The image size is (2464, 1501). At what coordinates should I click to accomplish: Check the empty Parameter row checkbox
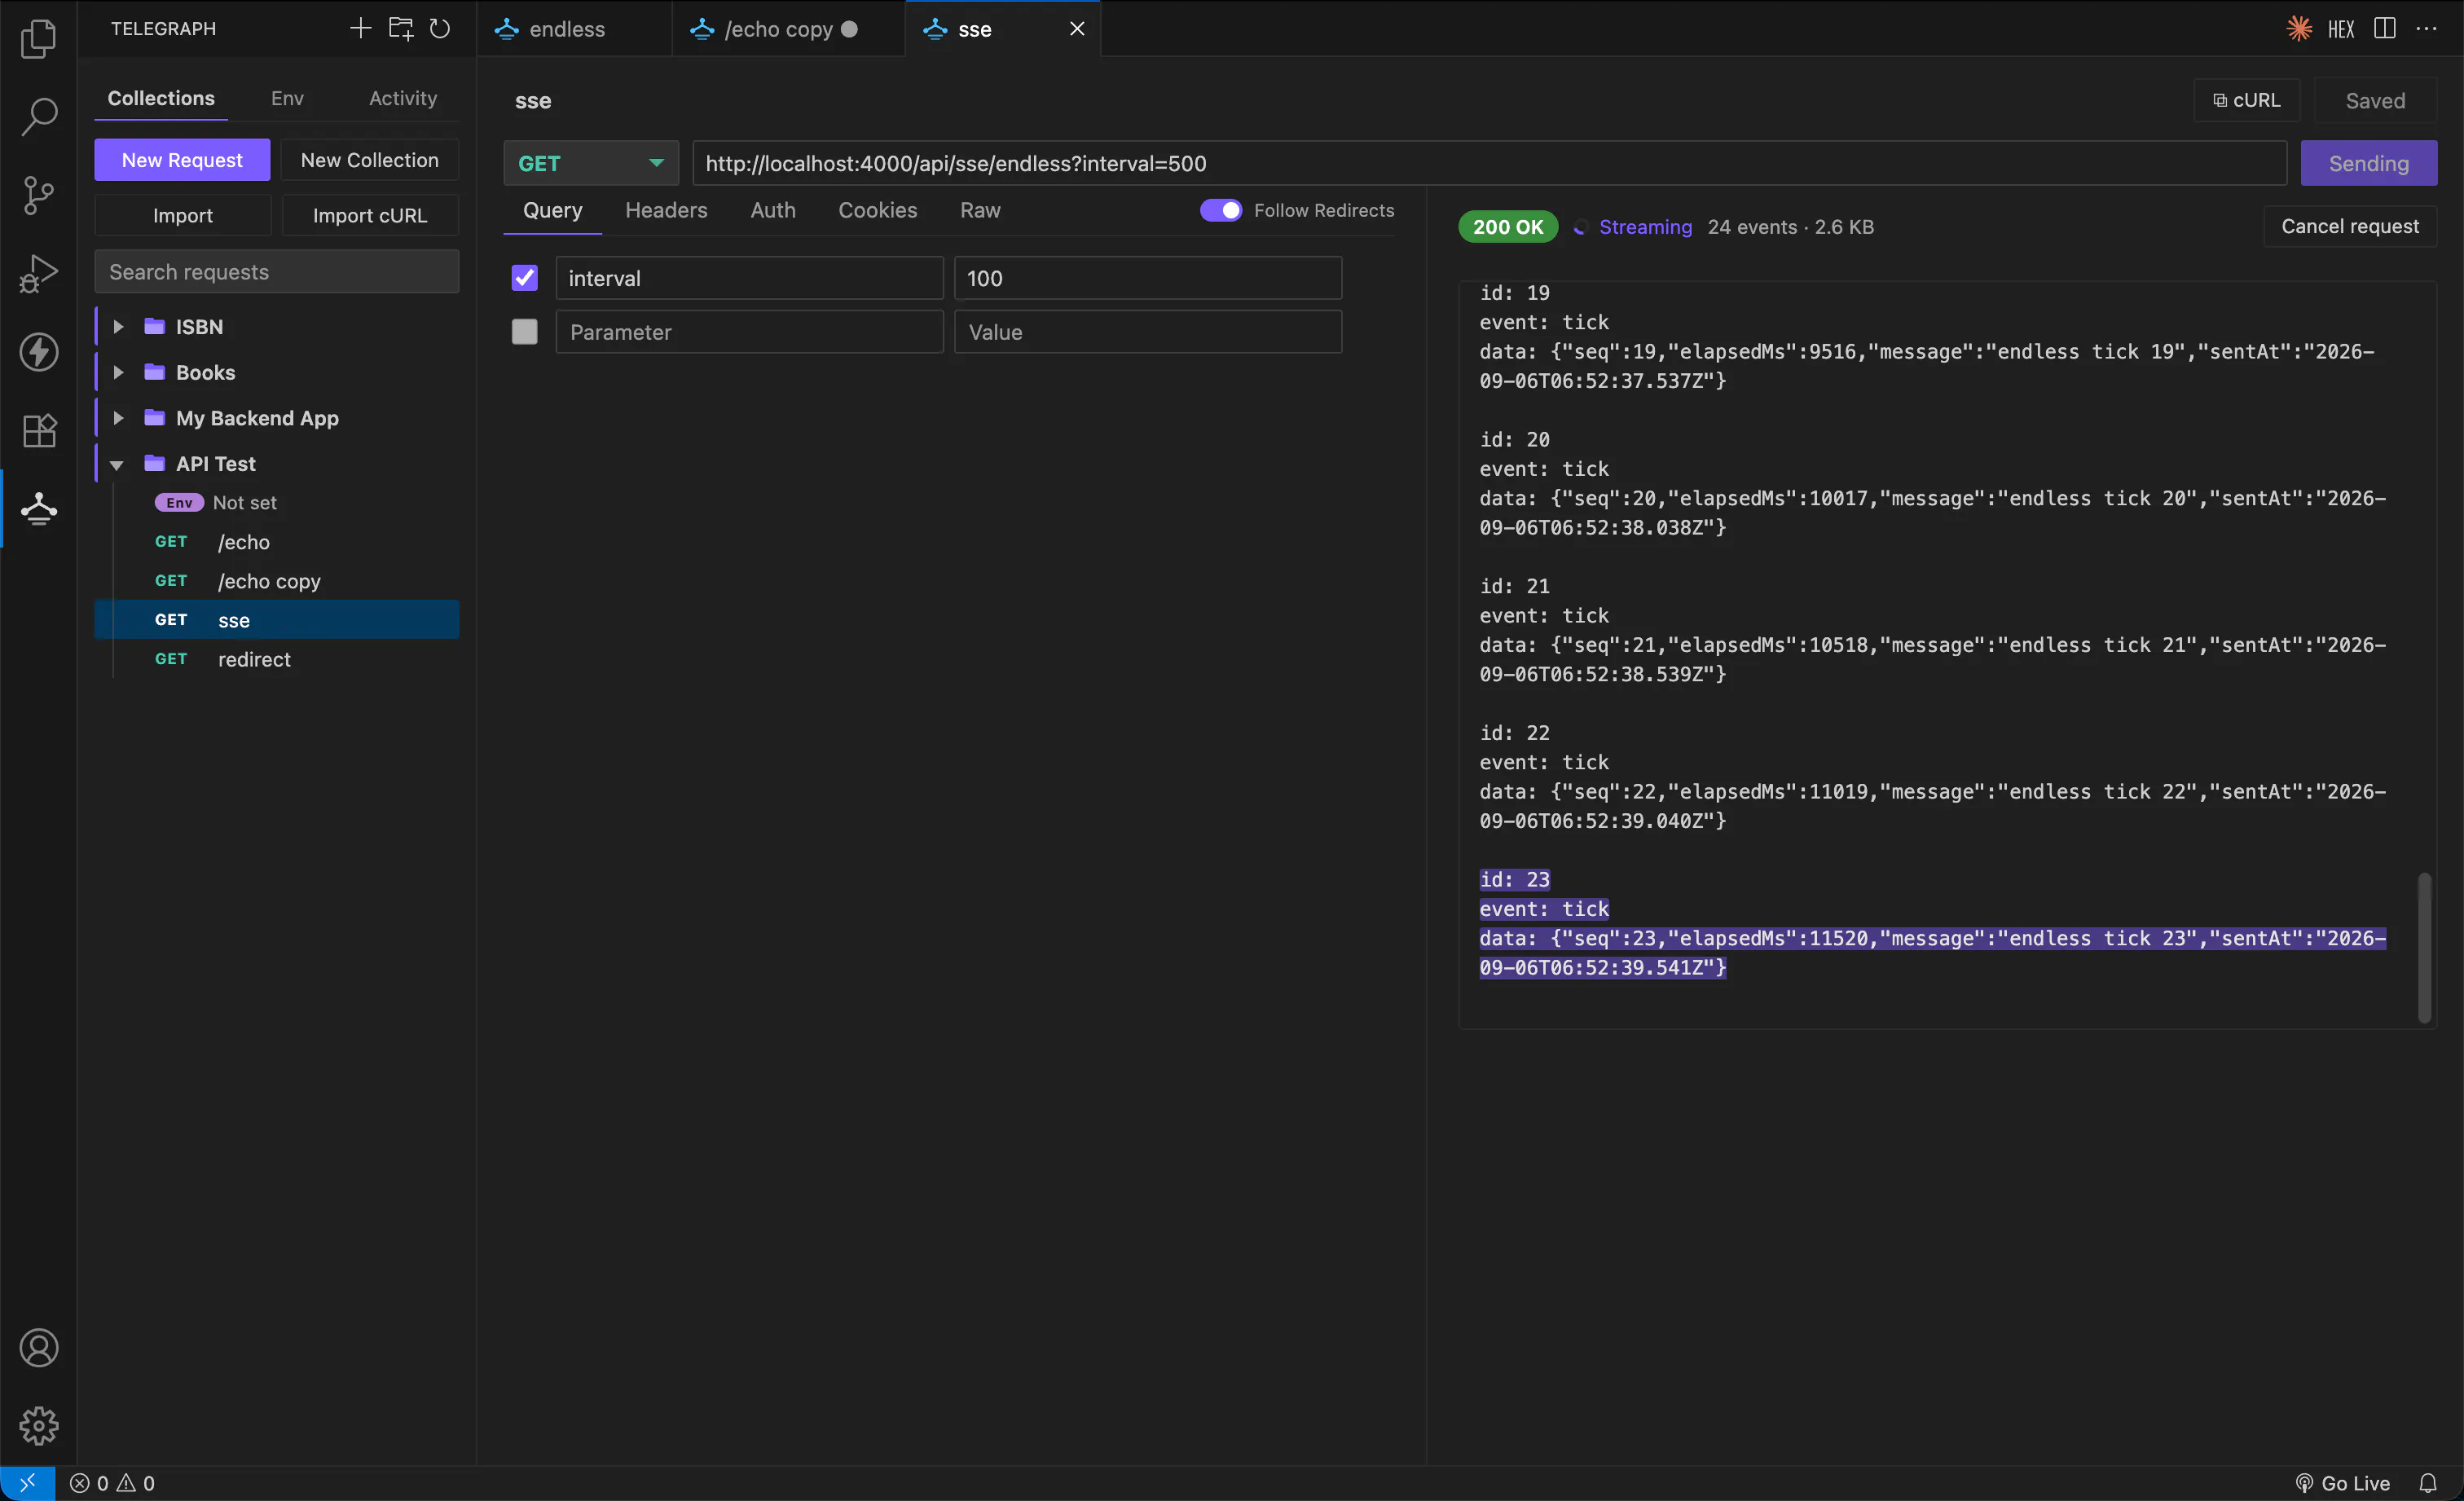point(524,331)
